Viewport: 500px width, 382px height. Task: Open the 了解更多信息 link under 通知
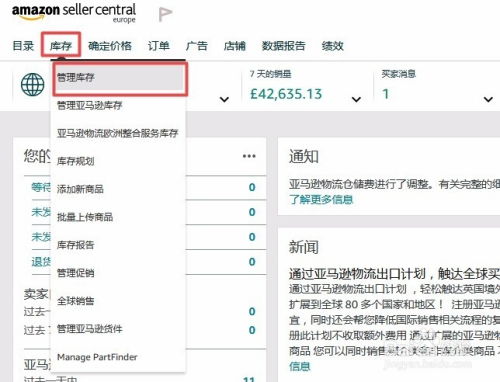[x=321, y=200]
